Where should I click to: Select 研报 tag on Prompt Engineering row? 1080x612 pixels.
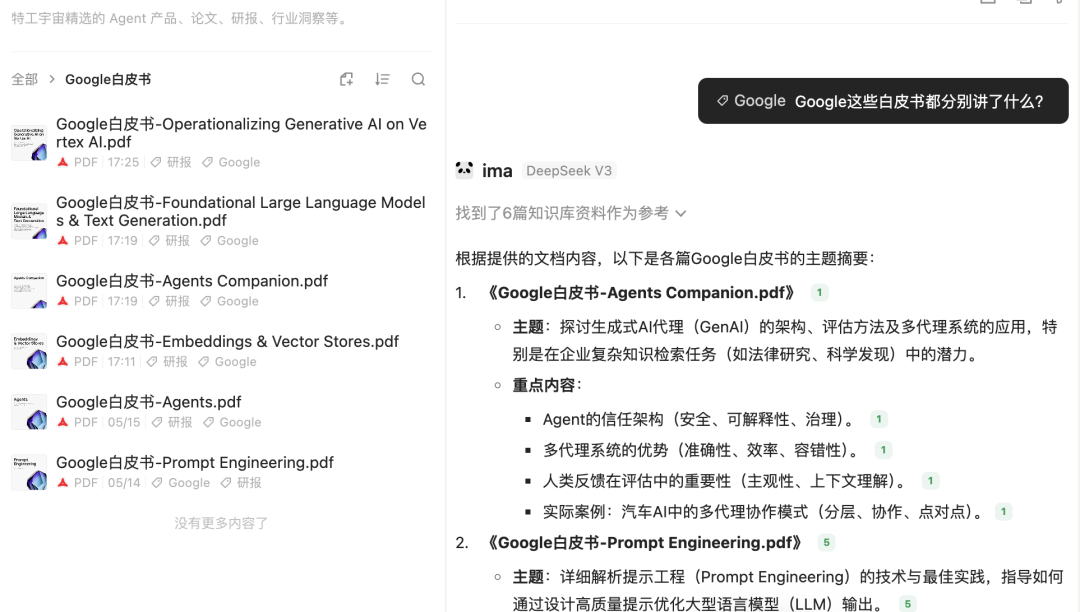241,483
